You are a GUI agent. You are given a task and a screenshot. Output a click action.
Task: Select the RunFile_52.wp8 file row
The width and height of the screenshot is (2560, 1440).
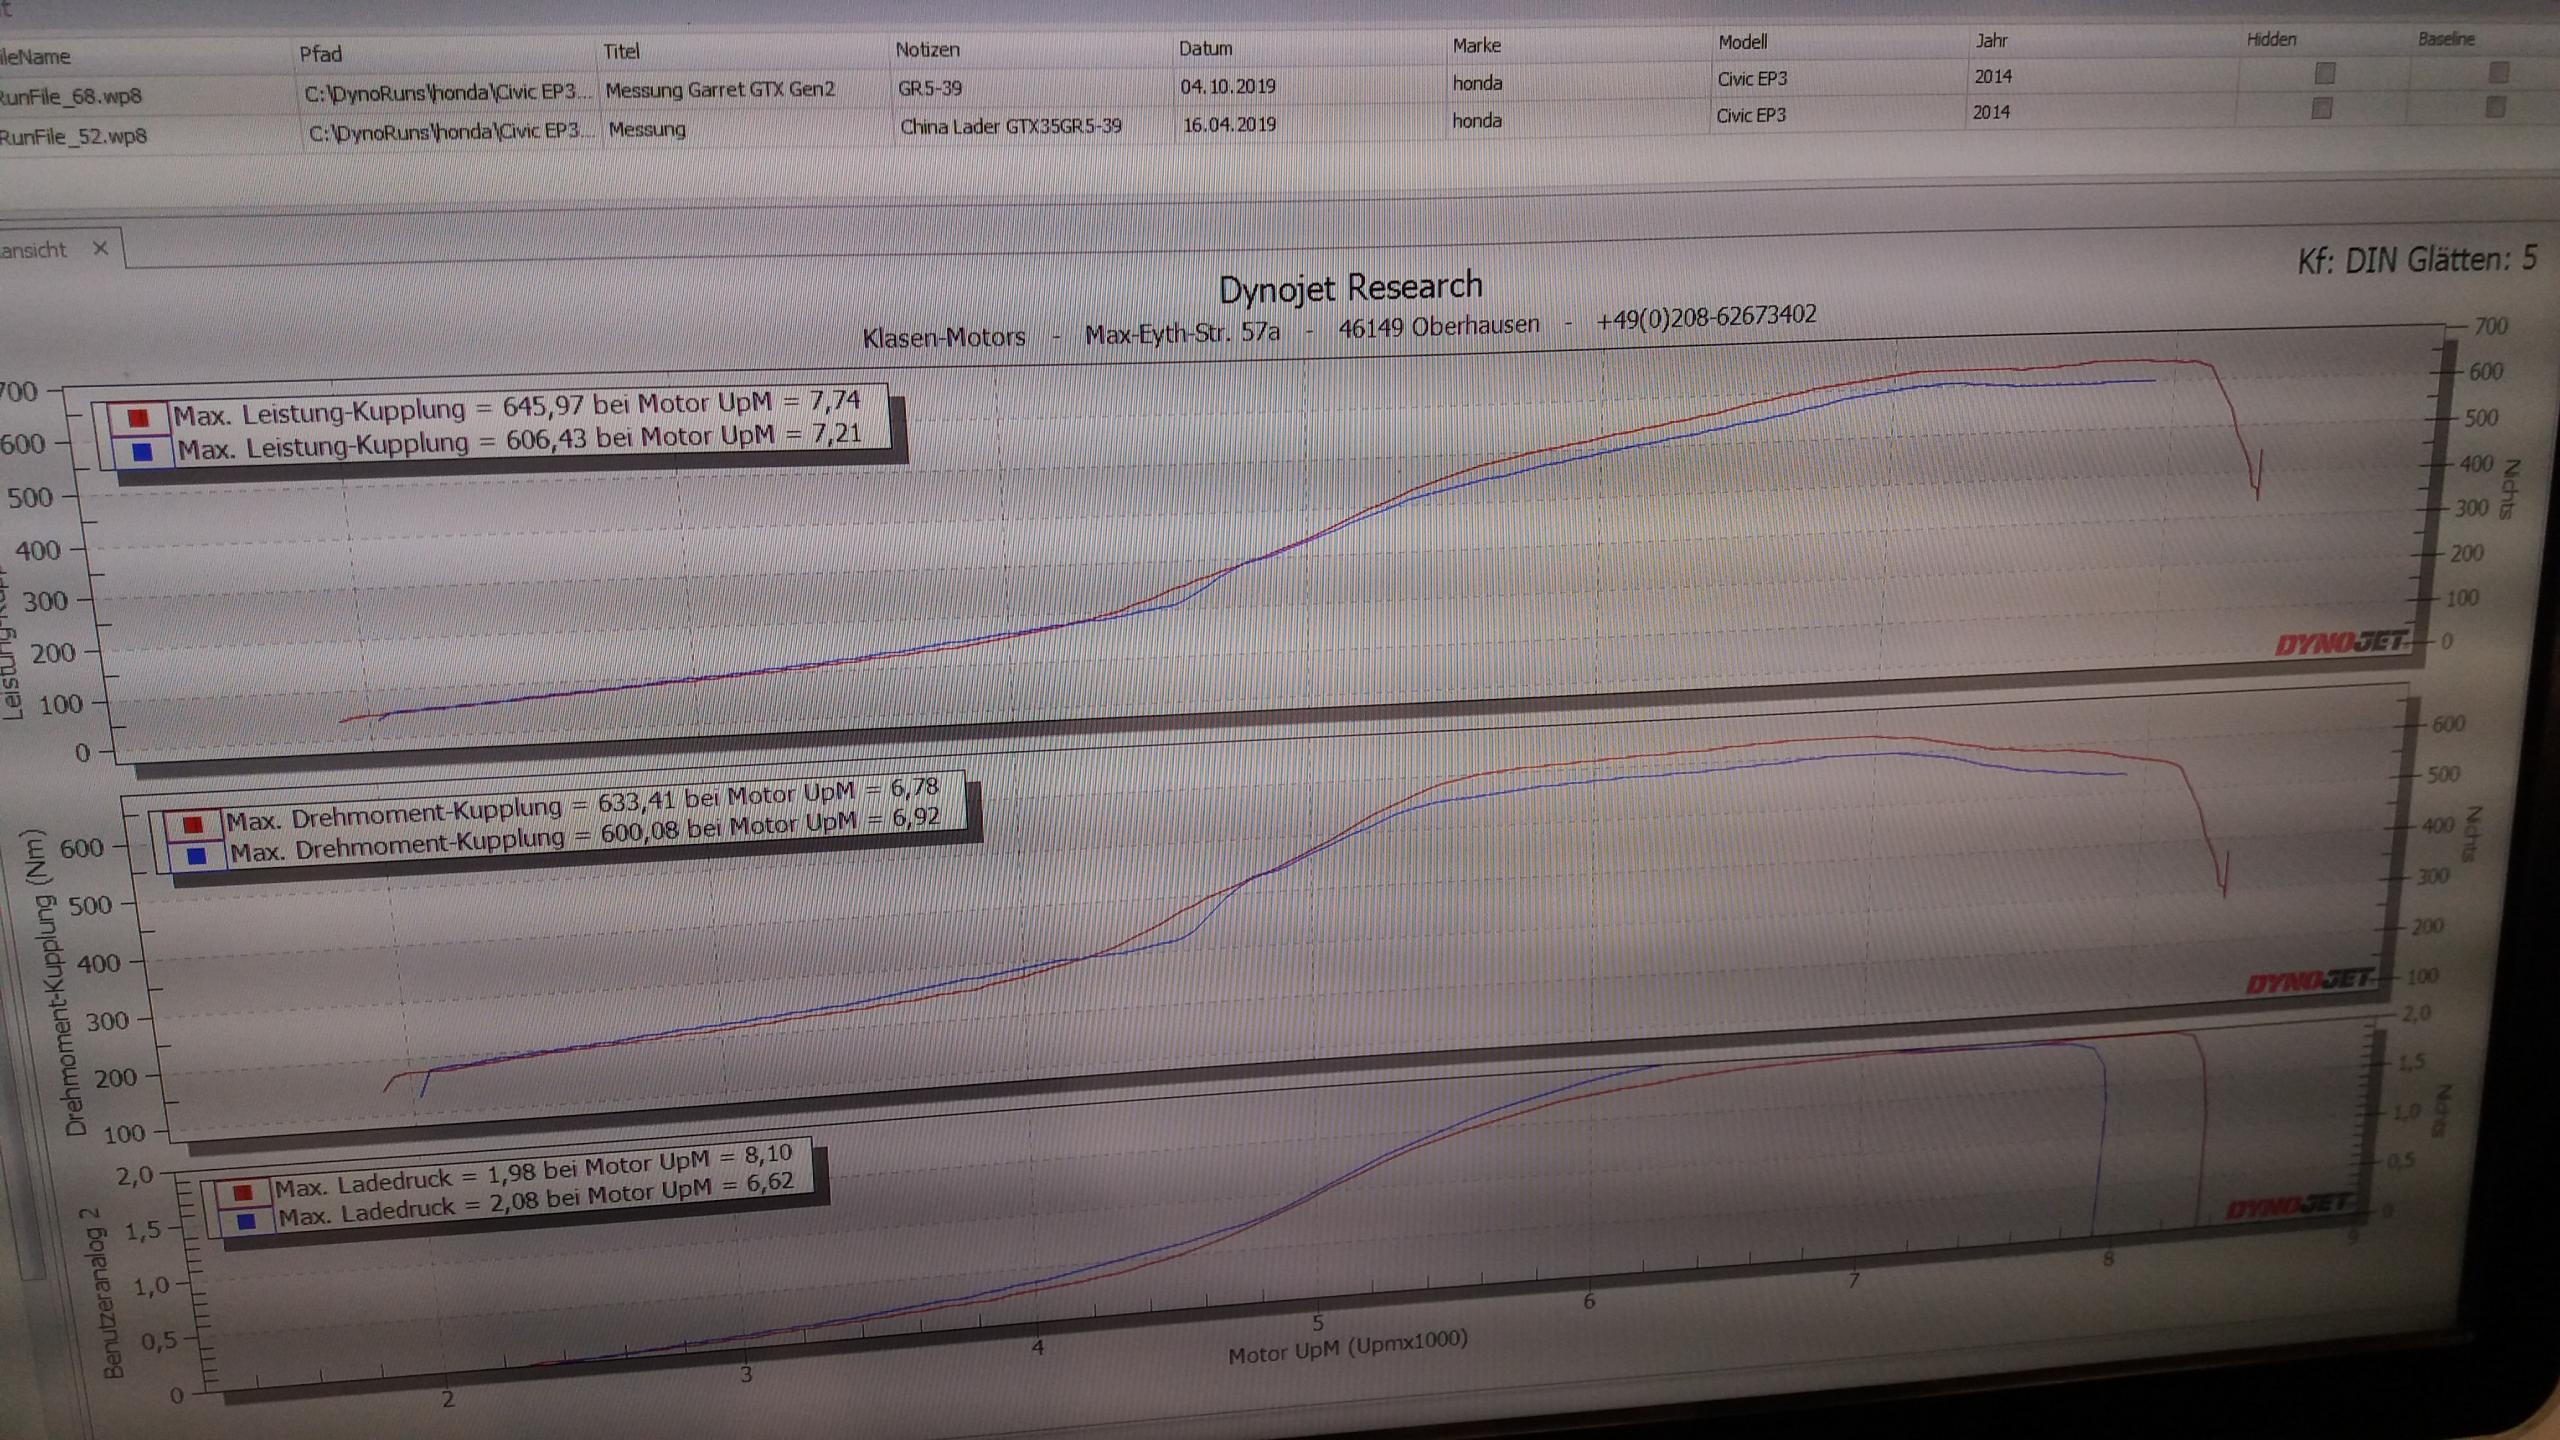pos(1280,124)
